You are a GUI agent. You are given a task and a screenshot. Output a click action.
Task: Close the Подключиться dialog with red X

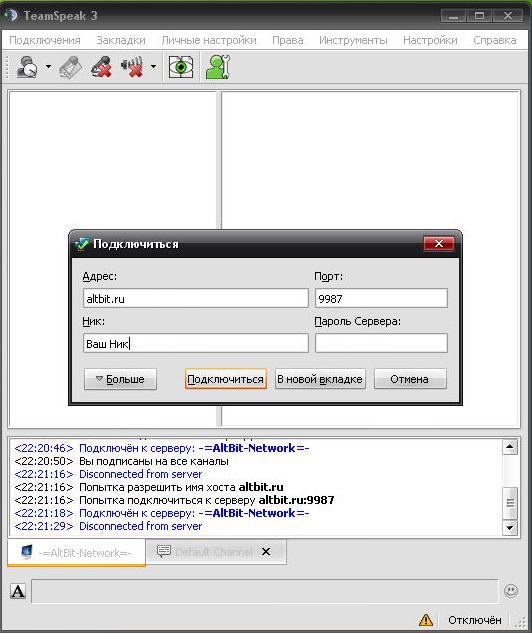(439, 243)
